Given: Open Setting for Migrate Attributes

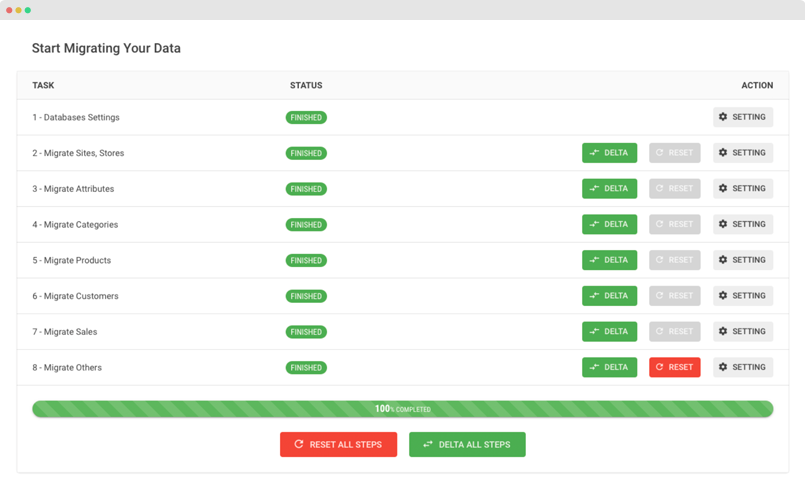Looking at the screenshot, I should [x=742, y=189].
